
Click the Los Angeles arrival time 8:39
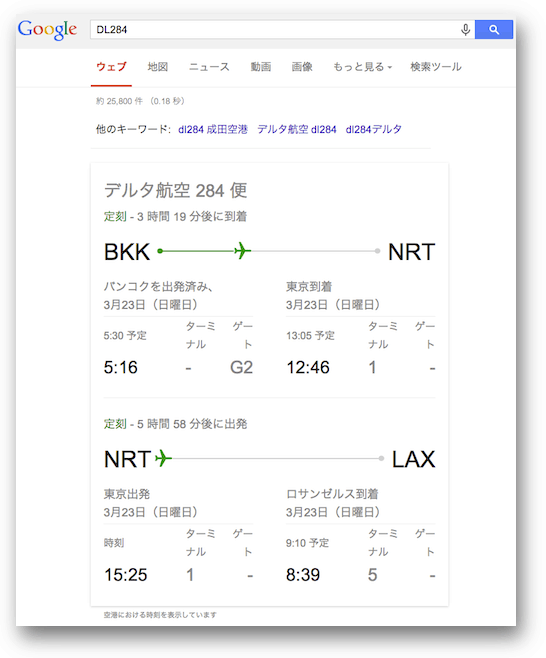(x=303, y=575)
